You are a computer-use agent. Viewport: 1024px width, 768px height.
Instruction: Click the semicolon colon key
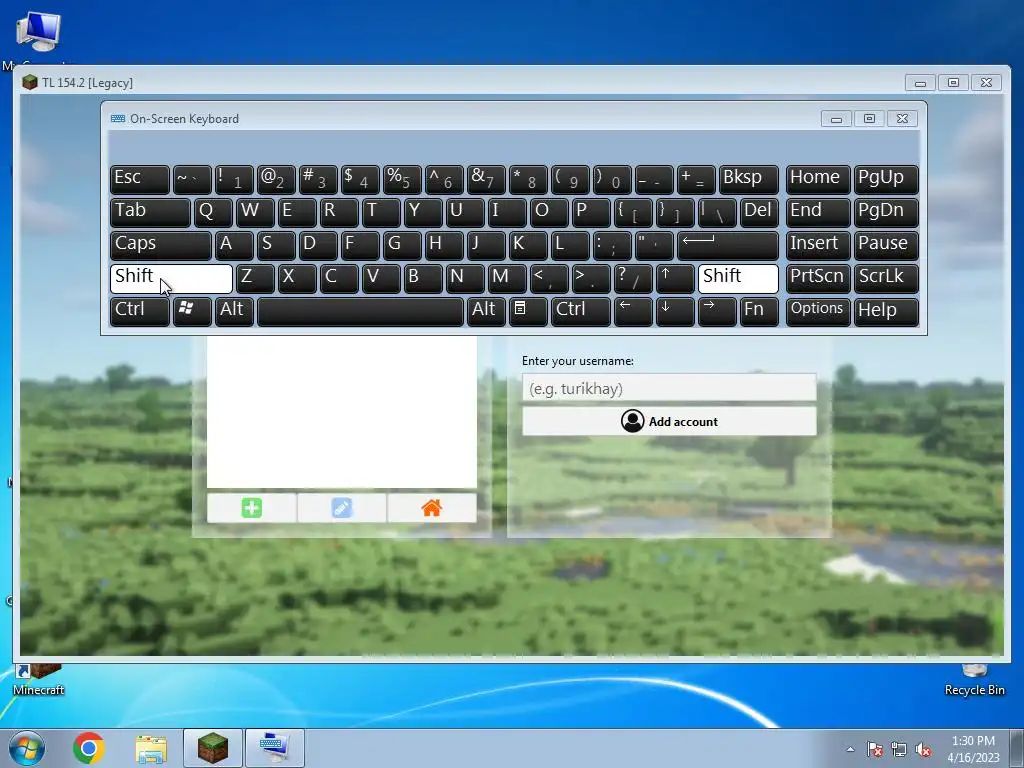click(x=612, y=246)
